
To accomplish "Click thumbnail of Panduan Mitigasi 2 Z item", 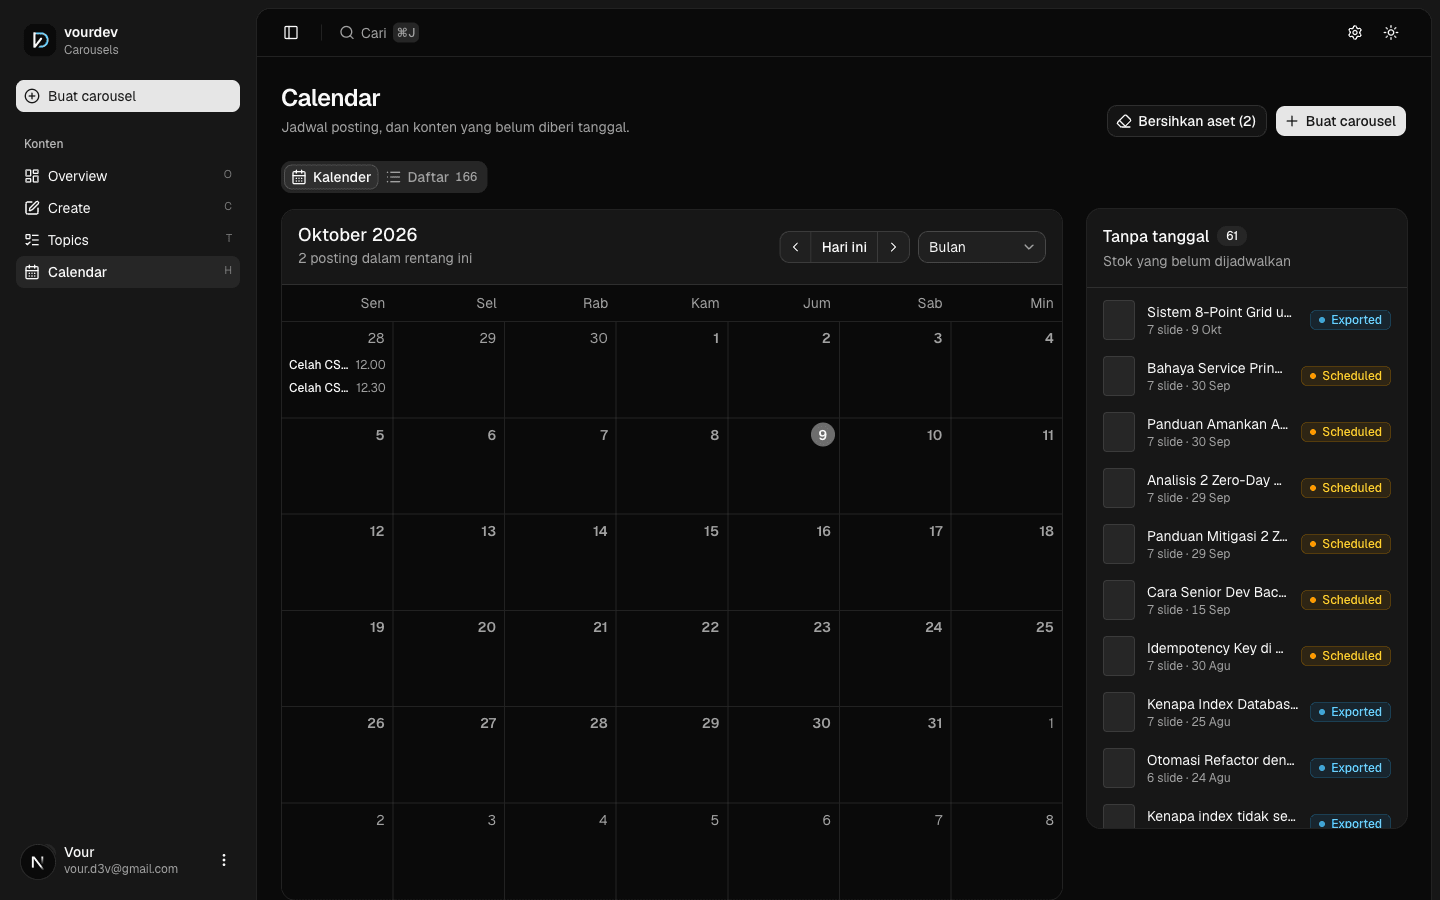I will tap(1119, 544).
